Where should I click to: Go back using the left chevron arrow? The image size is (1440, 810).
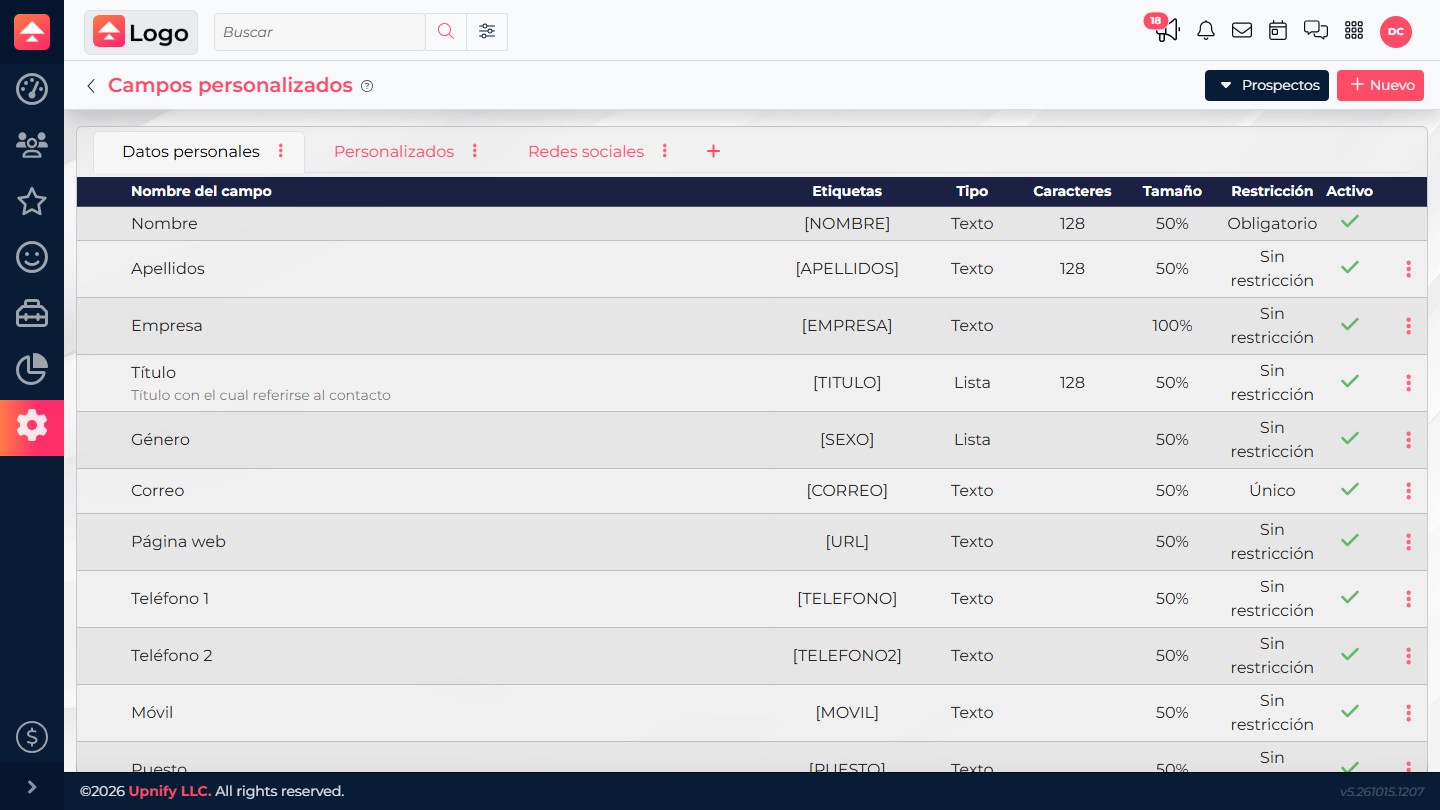[91, 86]
